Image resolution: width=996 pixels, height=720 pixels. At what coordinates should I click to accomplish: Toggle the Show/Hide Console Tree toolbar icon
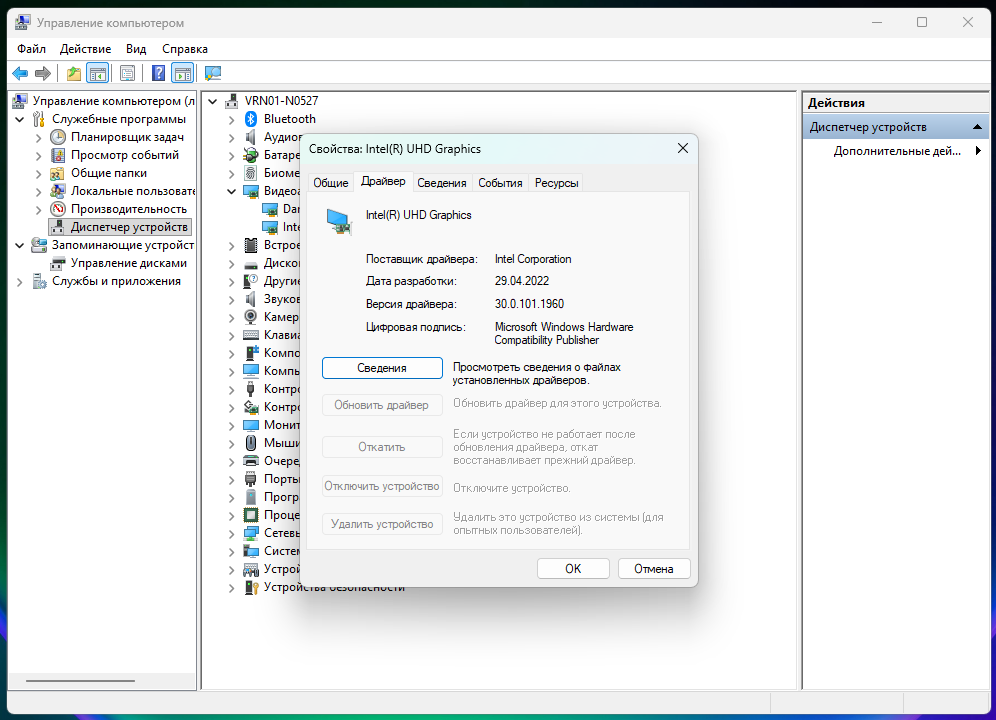point(98,74)
